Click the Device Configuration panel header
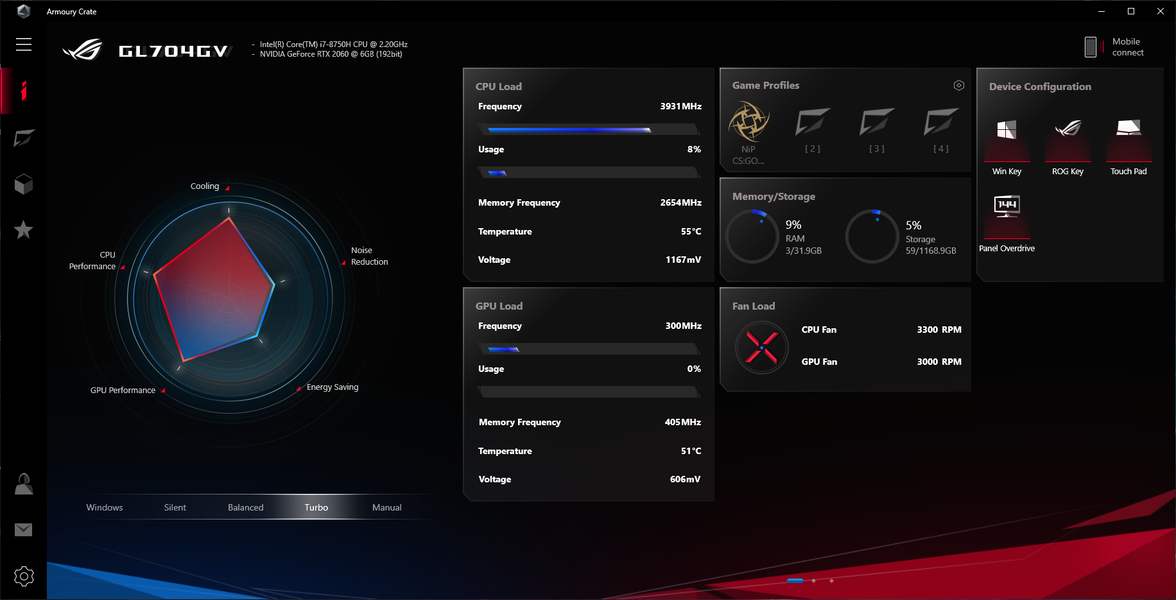The height and width of the screenshot is (600, 1176). [x=1040, y=87]
